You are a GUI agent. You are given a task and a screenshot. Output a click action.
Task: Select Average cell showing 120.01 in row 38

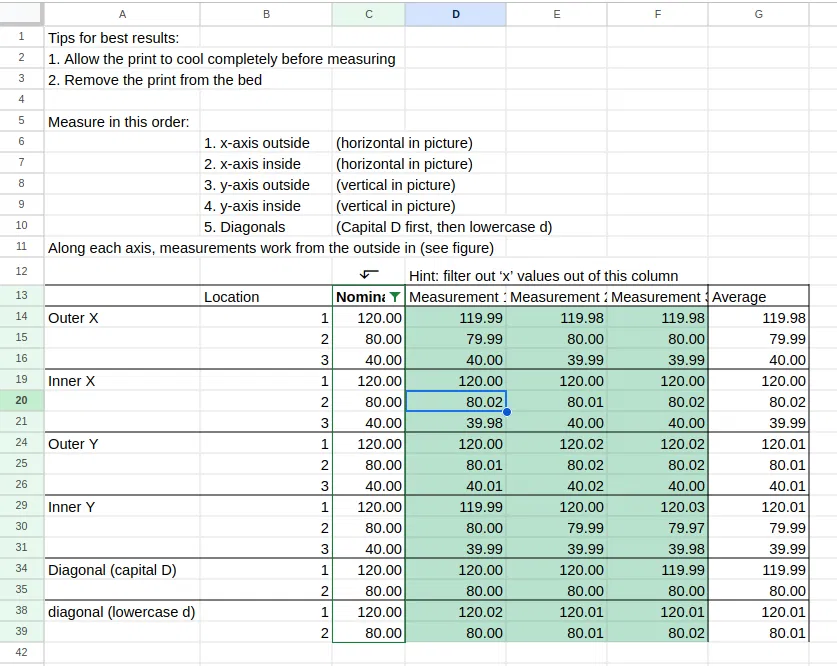click(x=759, y=612)
